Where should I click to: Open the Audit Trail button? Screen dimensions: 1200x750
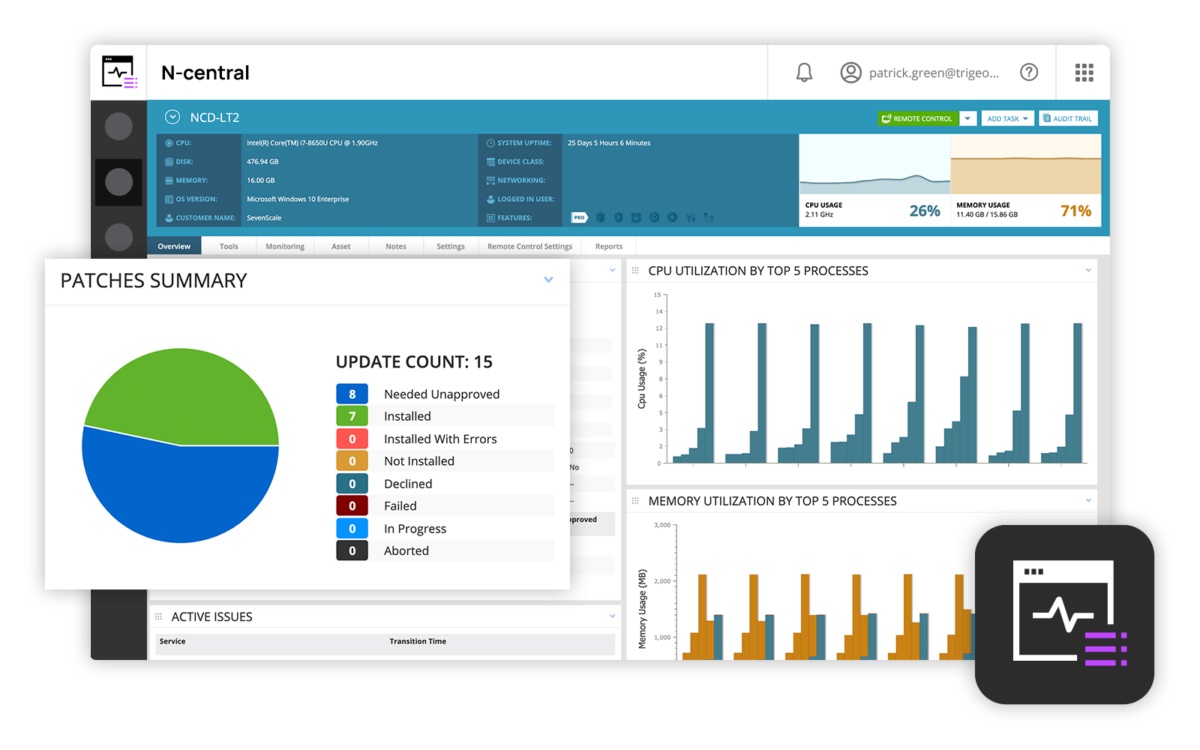tap(1067, 119)
